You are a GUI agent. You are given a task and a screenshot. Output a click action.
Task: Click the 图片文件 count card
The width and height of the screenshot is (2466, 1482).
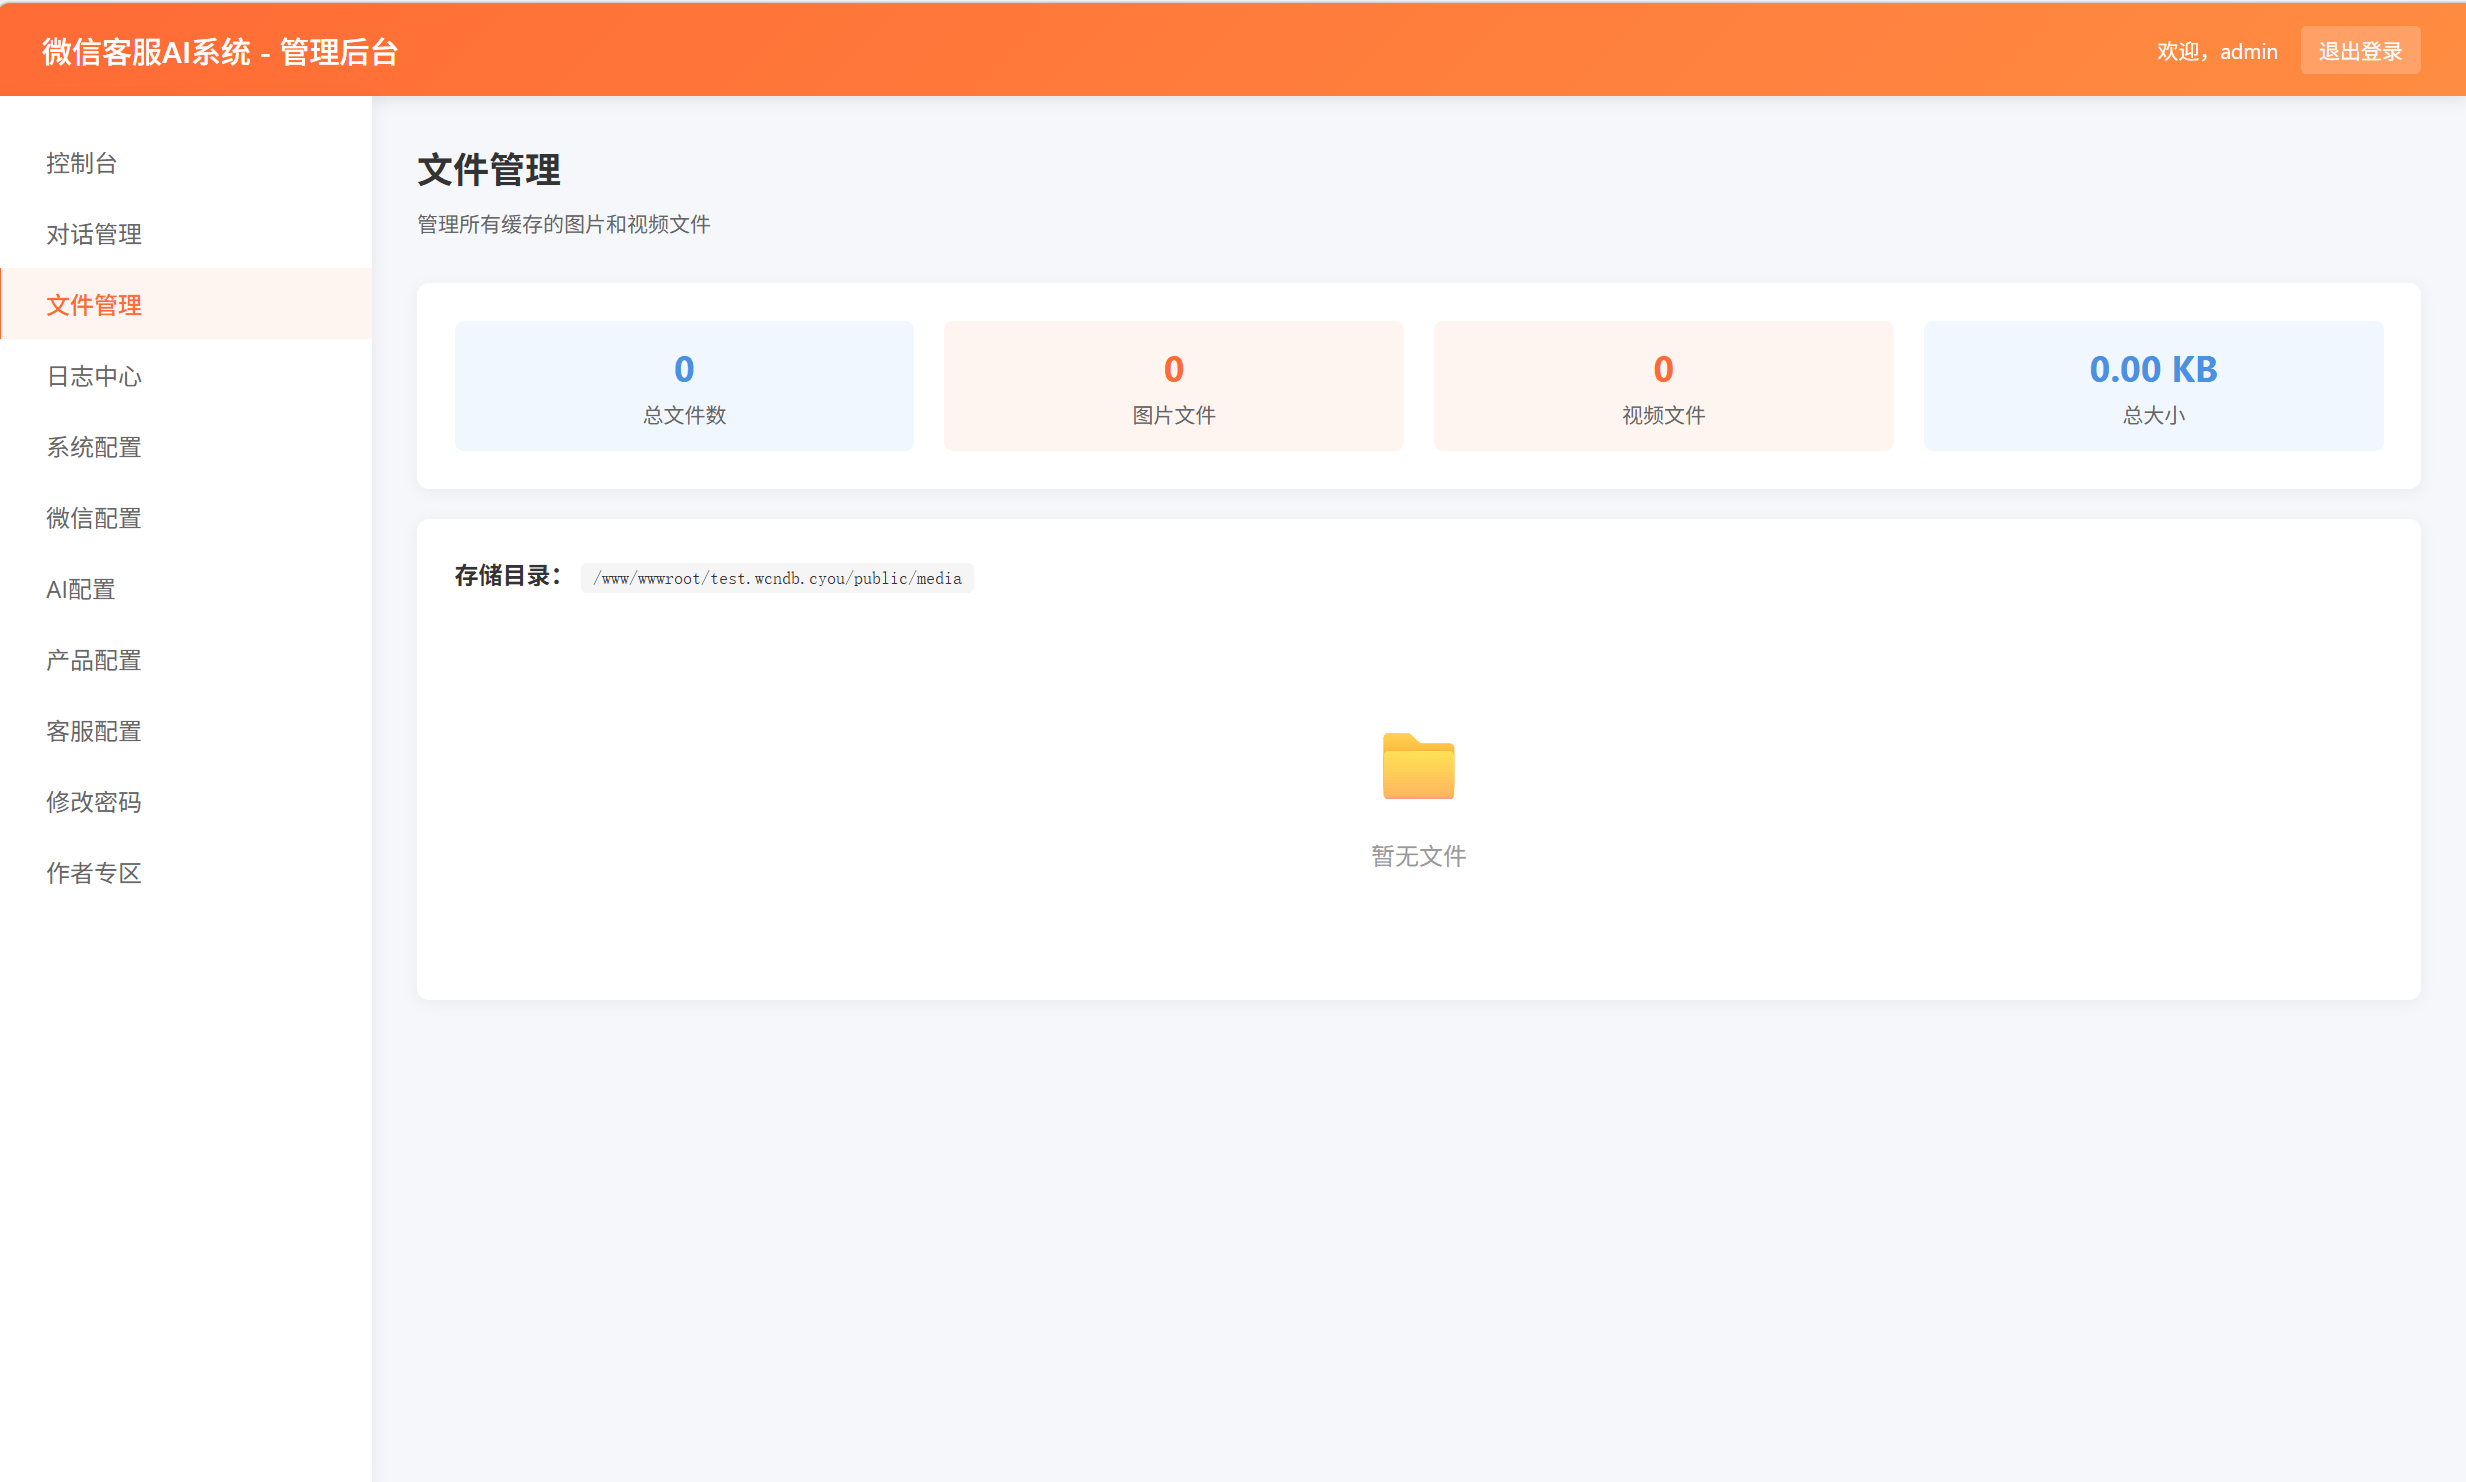(x=1172, y=386)
